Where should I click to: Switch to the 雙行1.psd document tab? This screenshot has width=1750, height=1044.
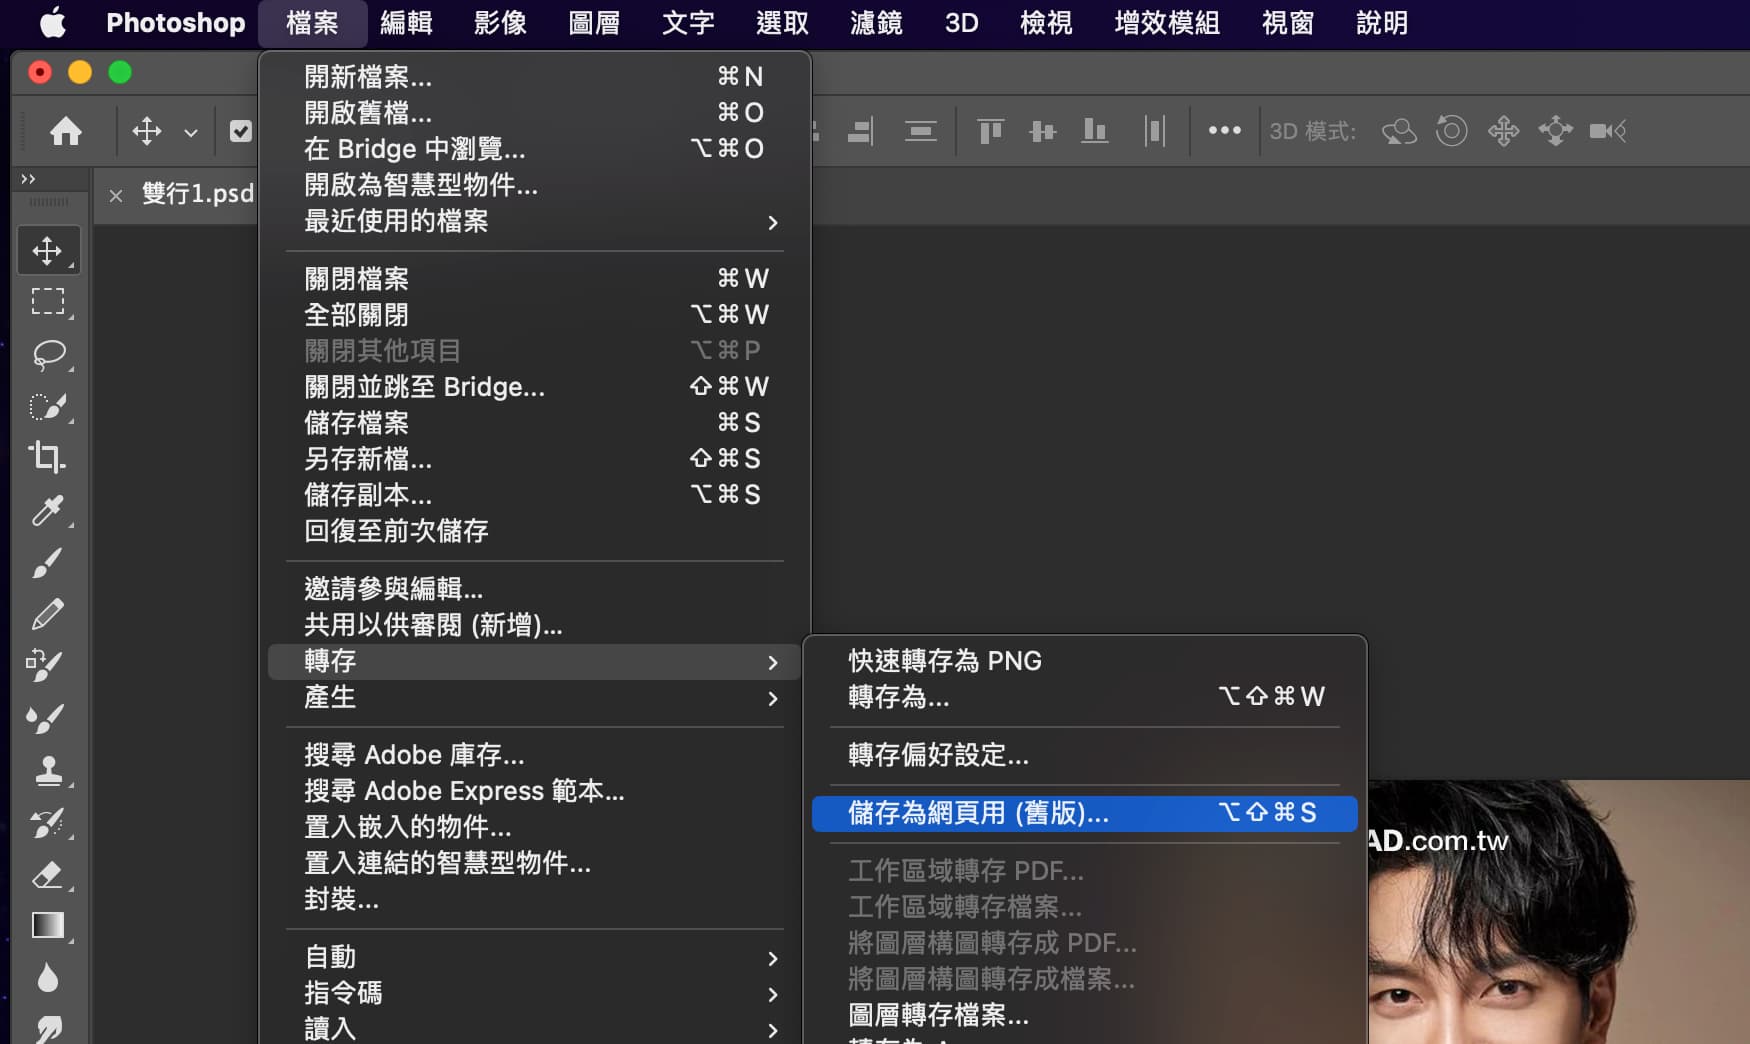click(x=198, y=193)
